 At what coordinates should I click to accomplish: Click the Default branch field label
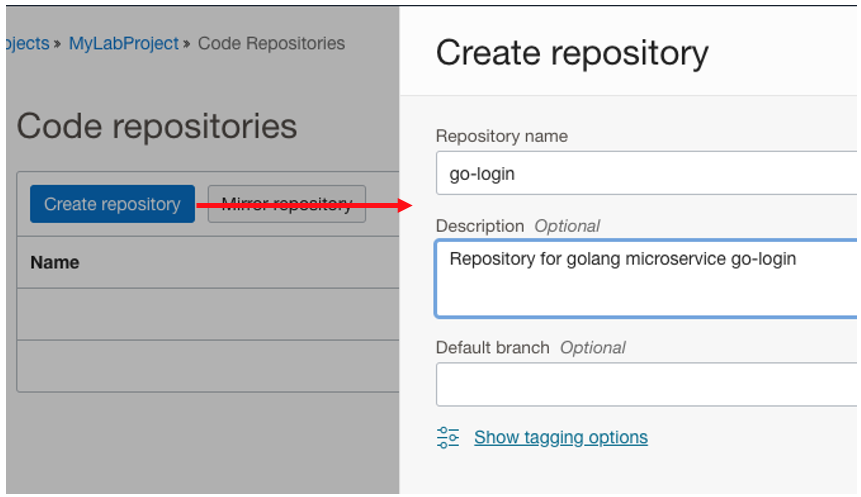(492, 348)
